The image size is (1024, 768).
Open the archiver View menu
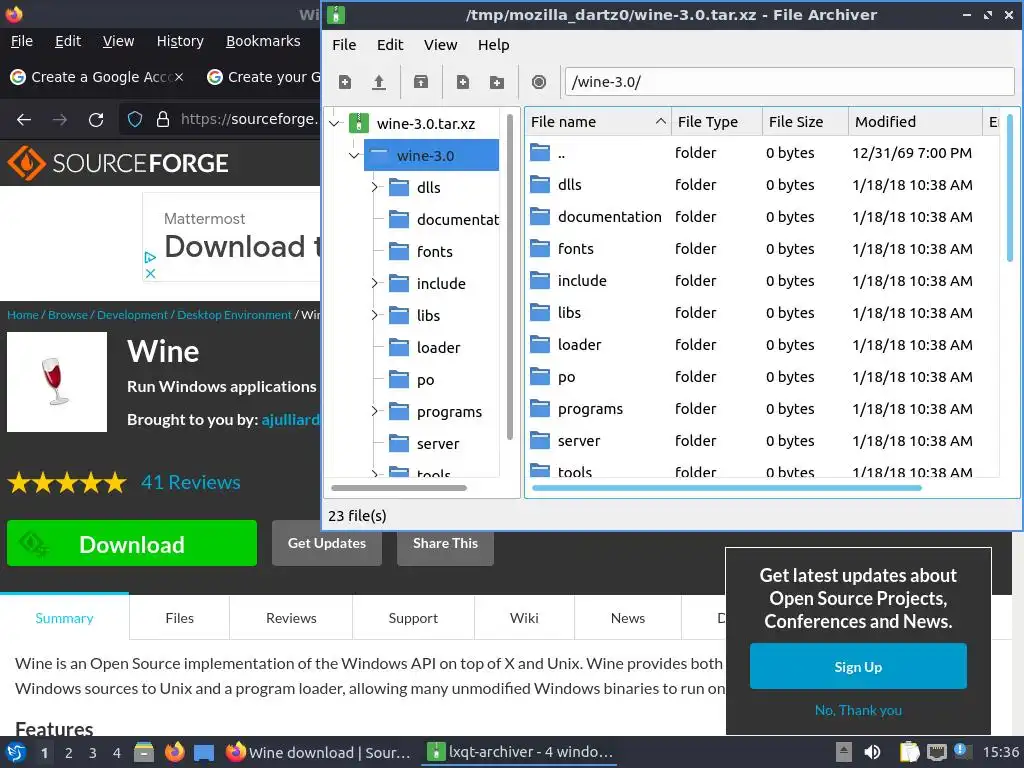(440, 45)
